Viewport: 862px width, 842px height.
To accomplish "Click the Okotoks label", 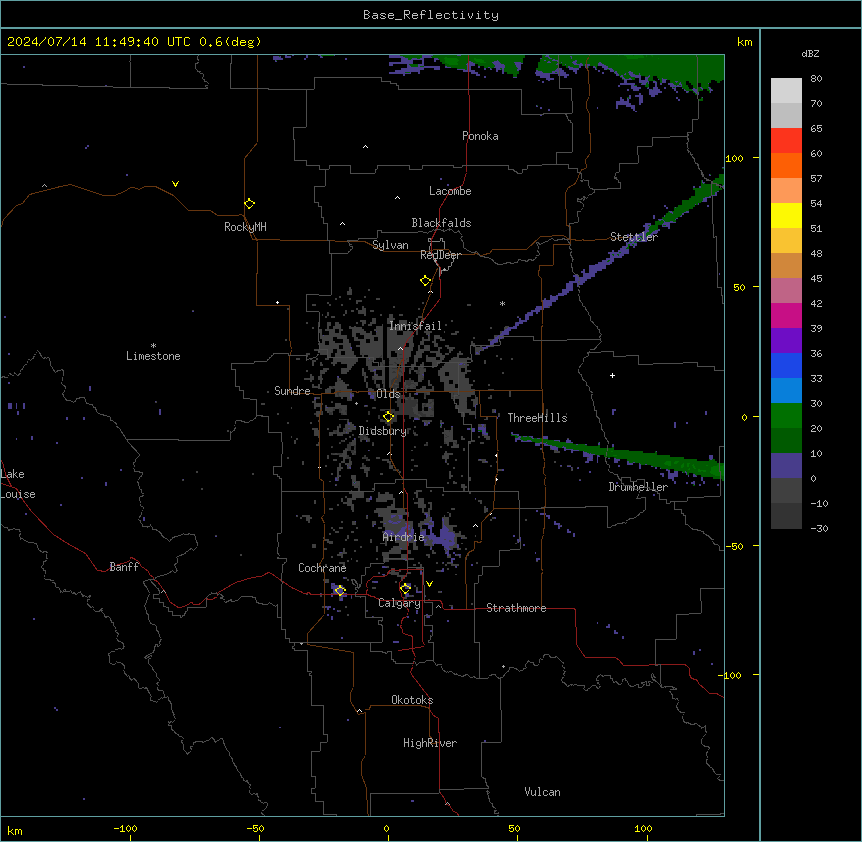I will coord(412,700).
